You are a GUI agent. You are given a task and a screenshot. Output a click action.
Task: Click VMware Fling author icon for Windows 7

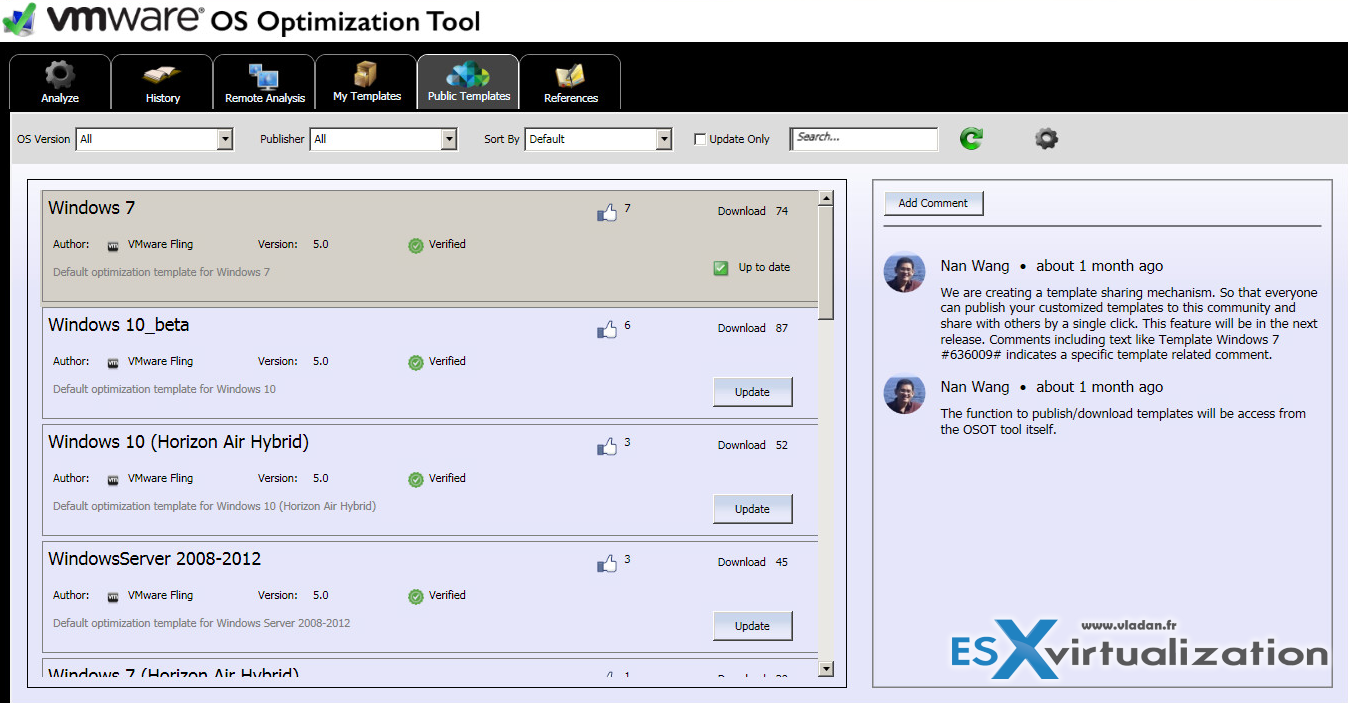pyautogui.click(x=113, y=245)
